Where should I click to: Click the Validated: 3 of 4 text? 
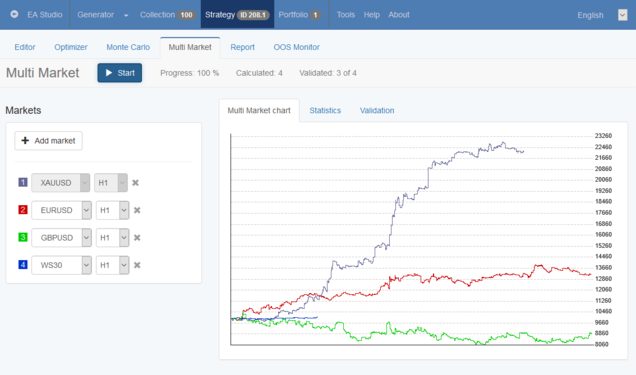[328, 73]
